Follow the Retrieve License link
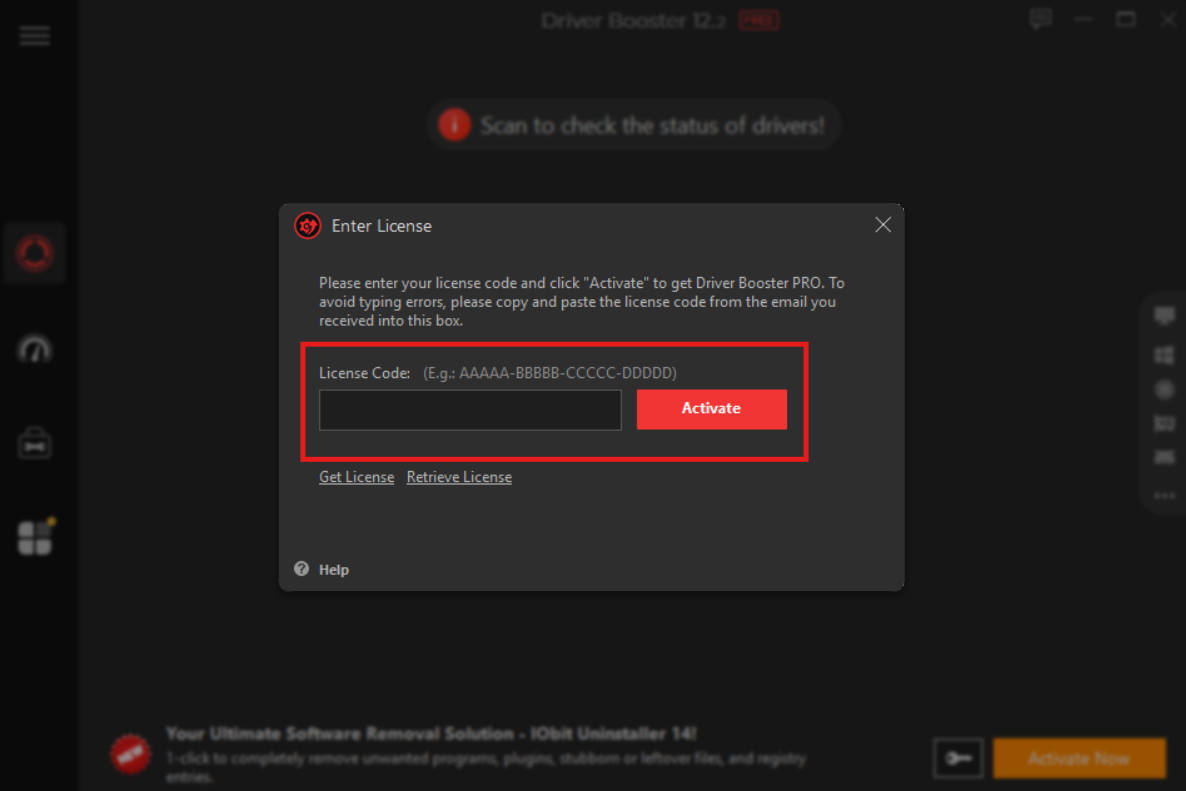 [x=459, y=477]
